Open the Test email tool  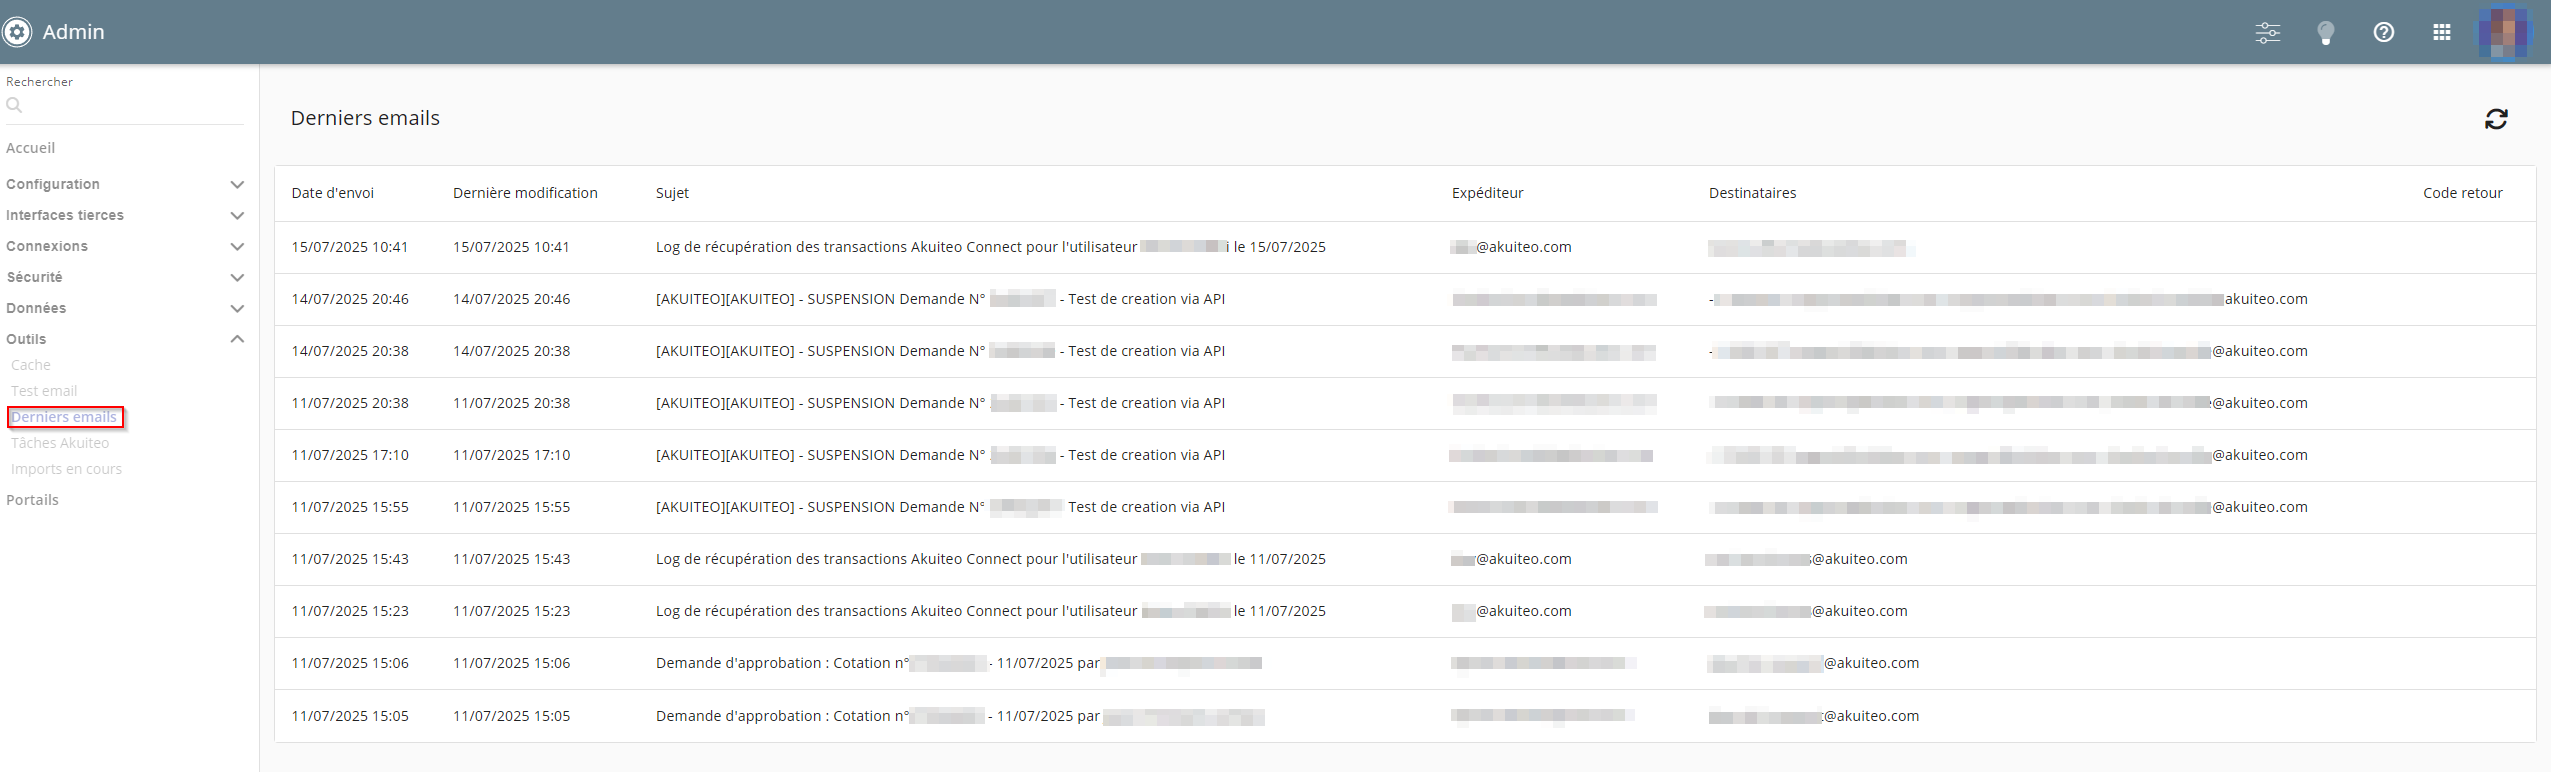point(44,391)
